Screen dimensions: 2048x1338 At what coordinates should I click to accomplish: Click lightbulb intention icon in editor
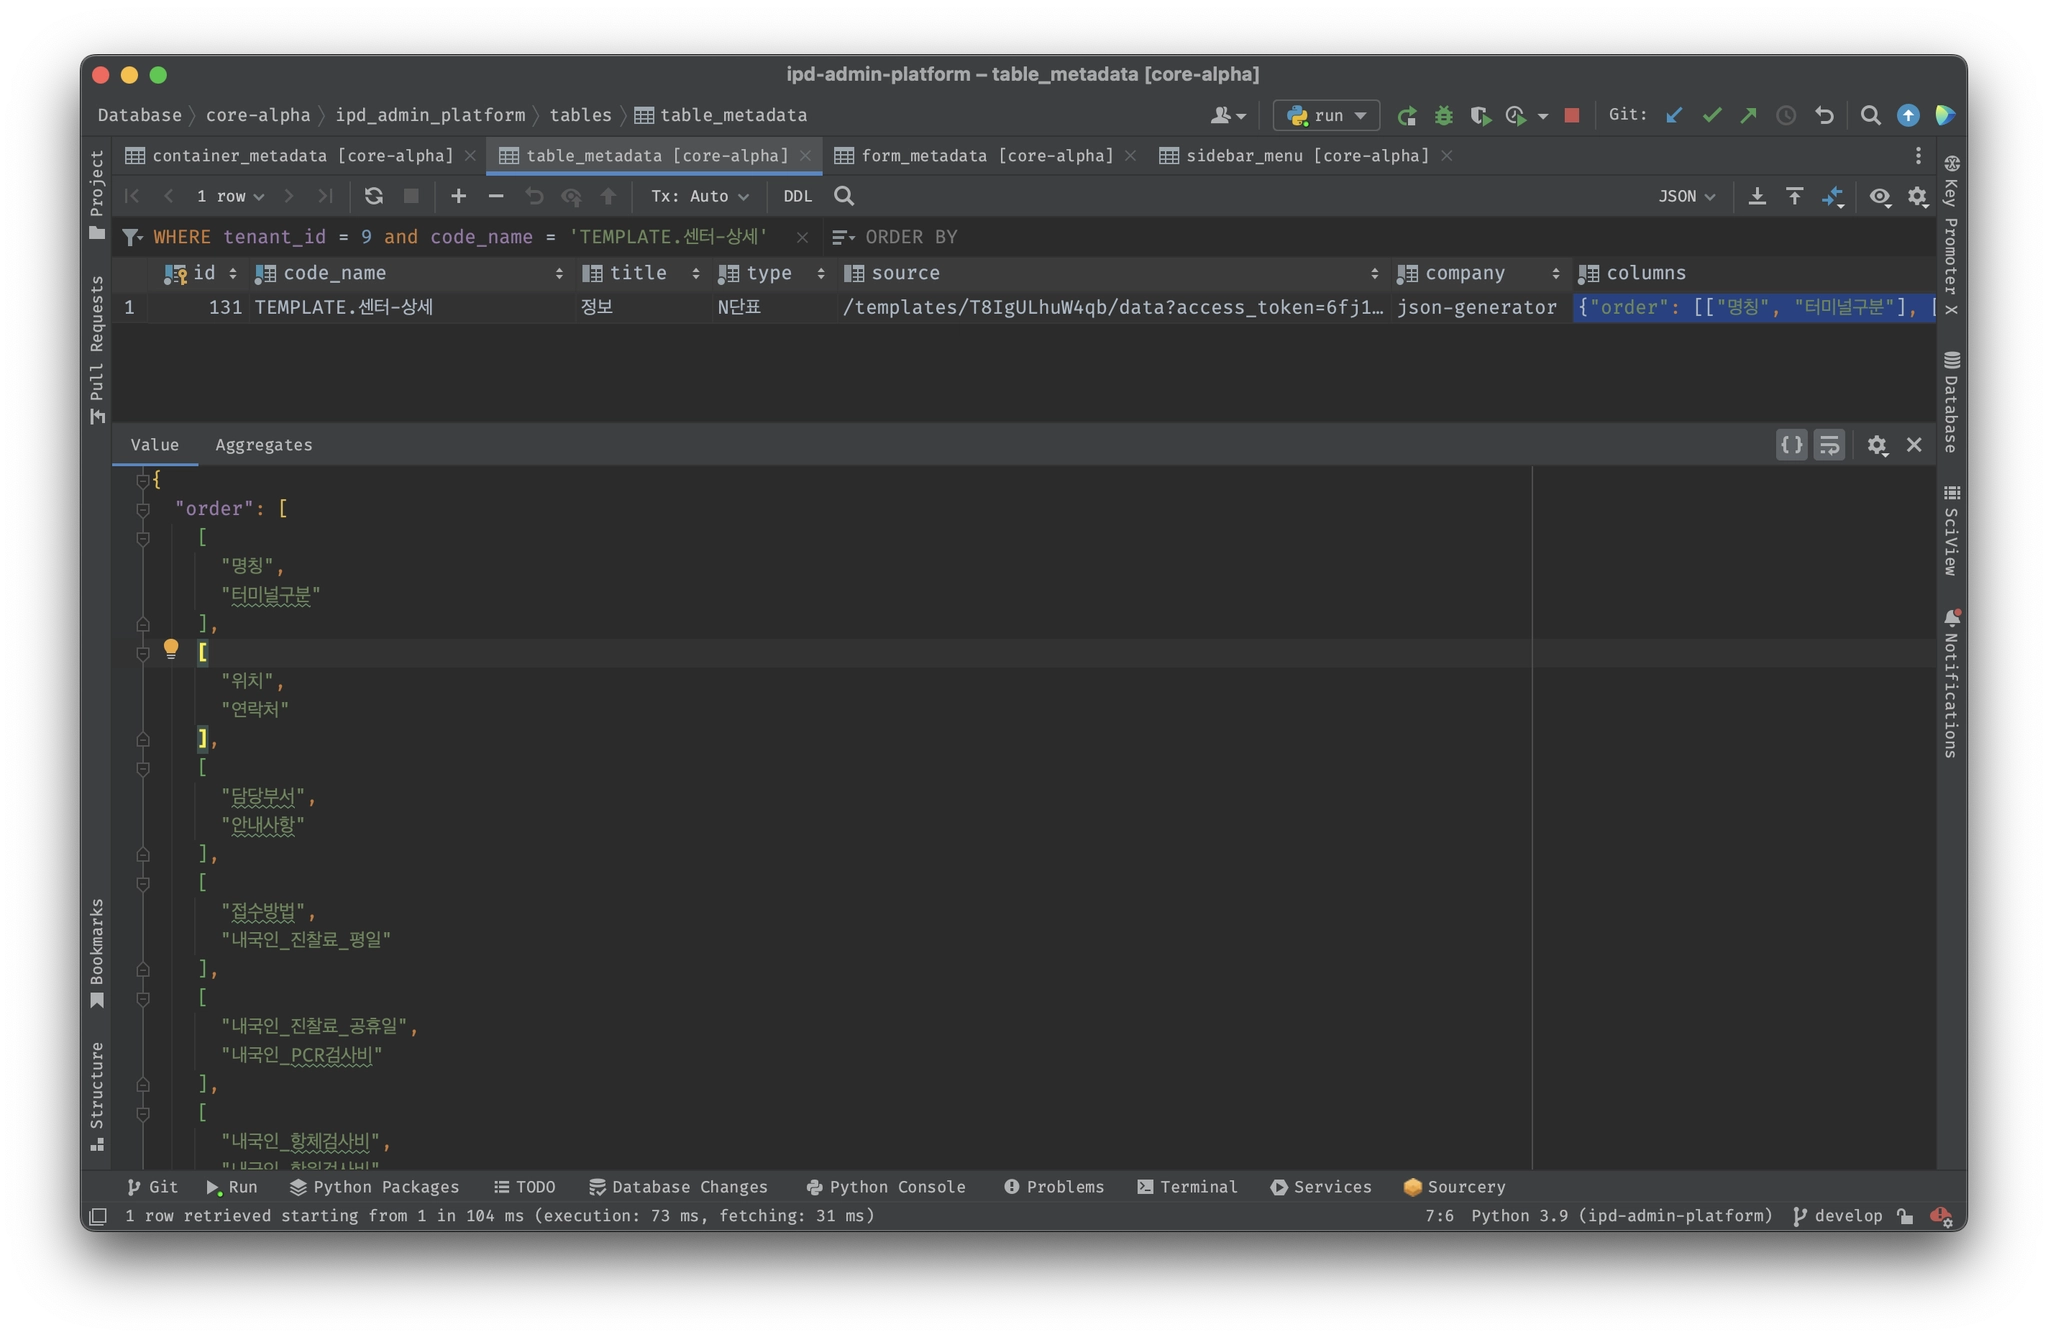171,649
